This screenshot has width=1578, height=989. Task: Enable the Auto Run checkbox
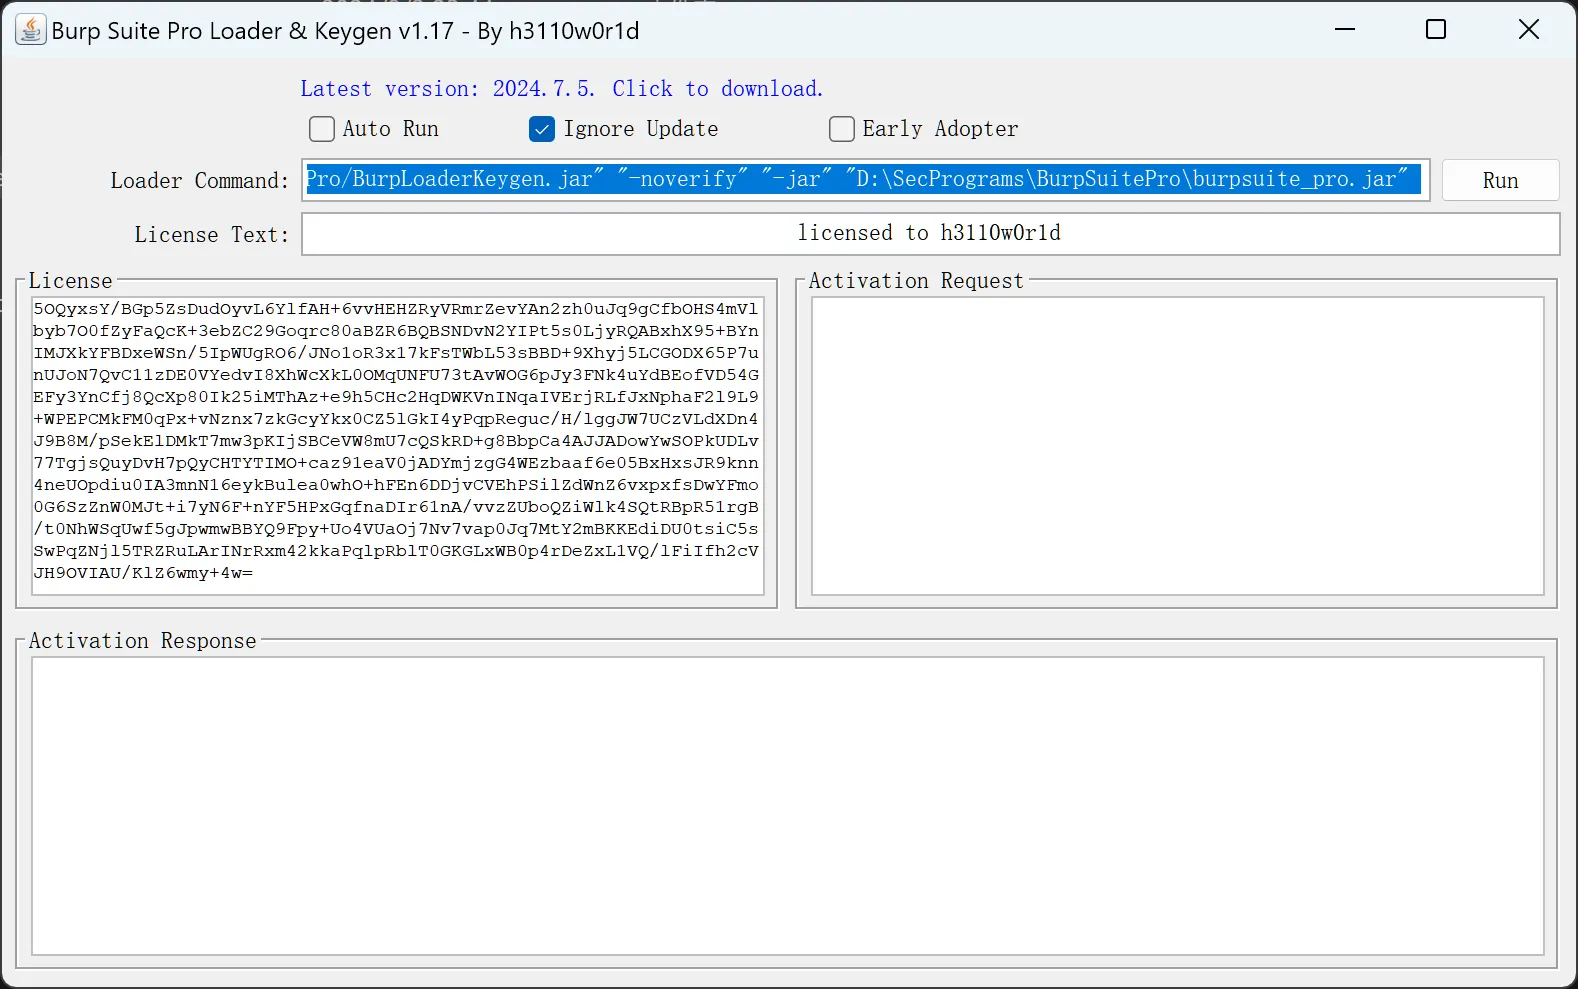322,129
